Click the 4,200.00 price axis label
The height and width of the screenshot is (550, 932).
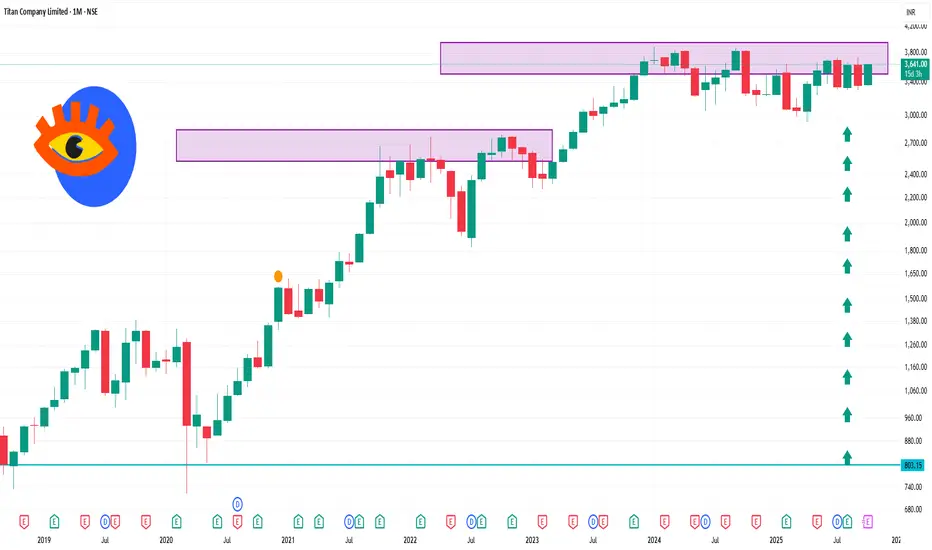910,28
